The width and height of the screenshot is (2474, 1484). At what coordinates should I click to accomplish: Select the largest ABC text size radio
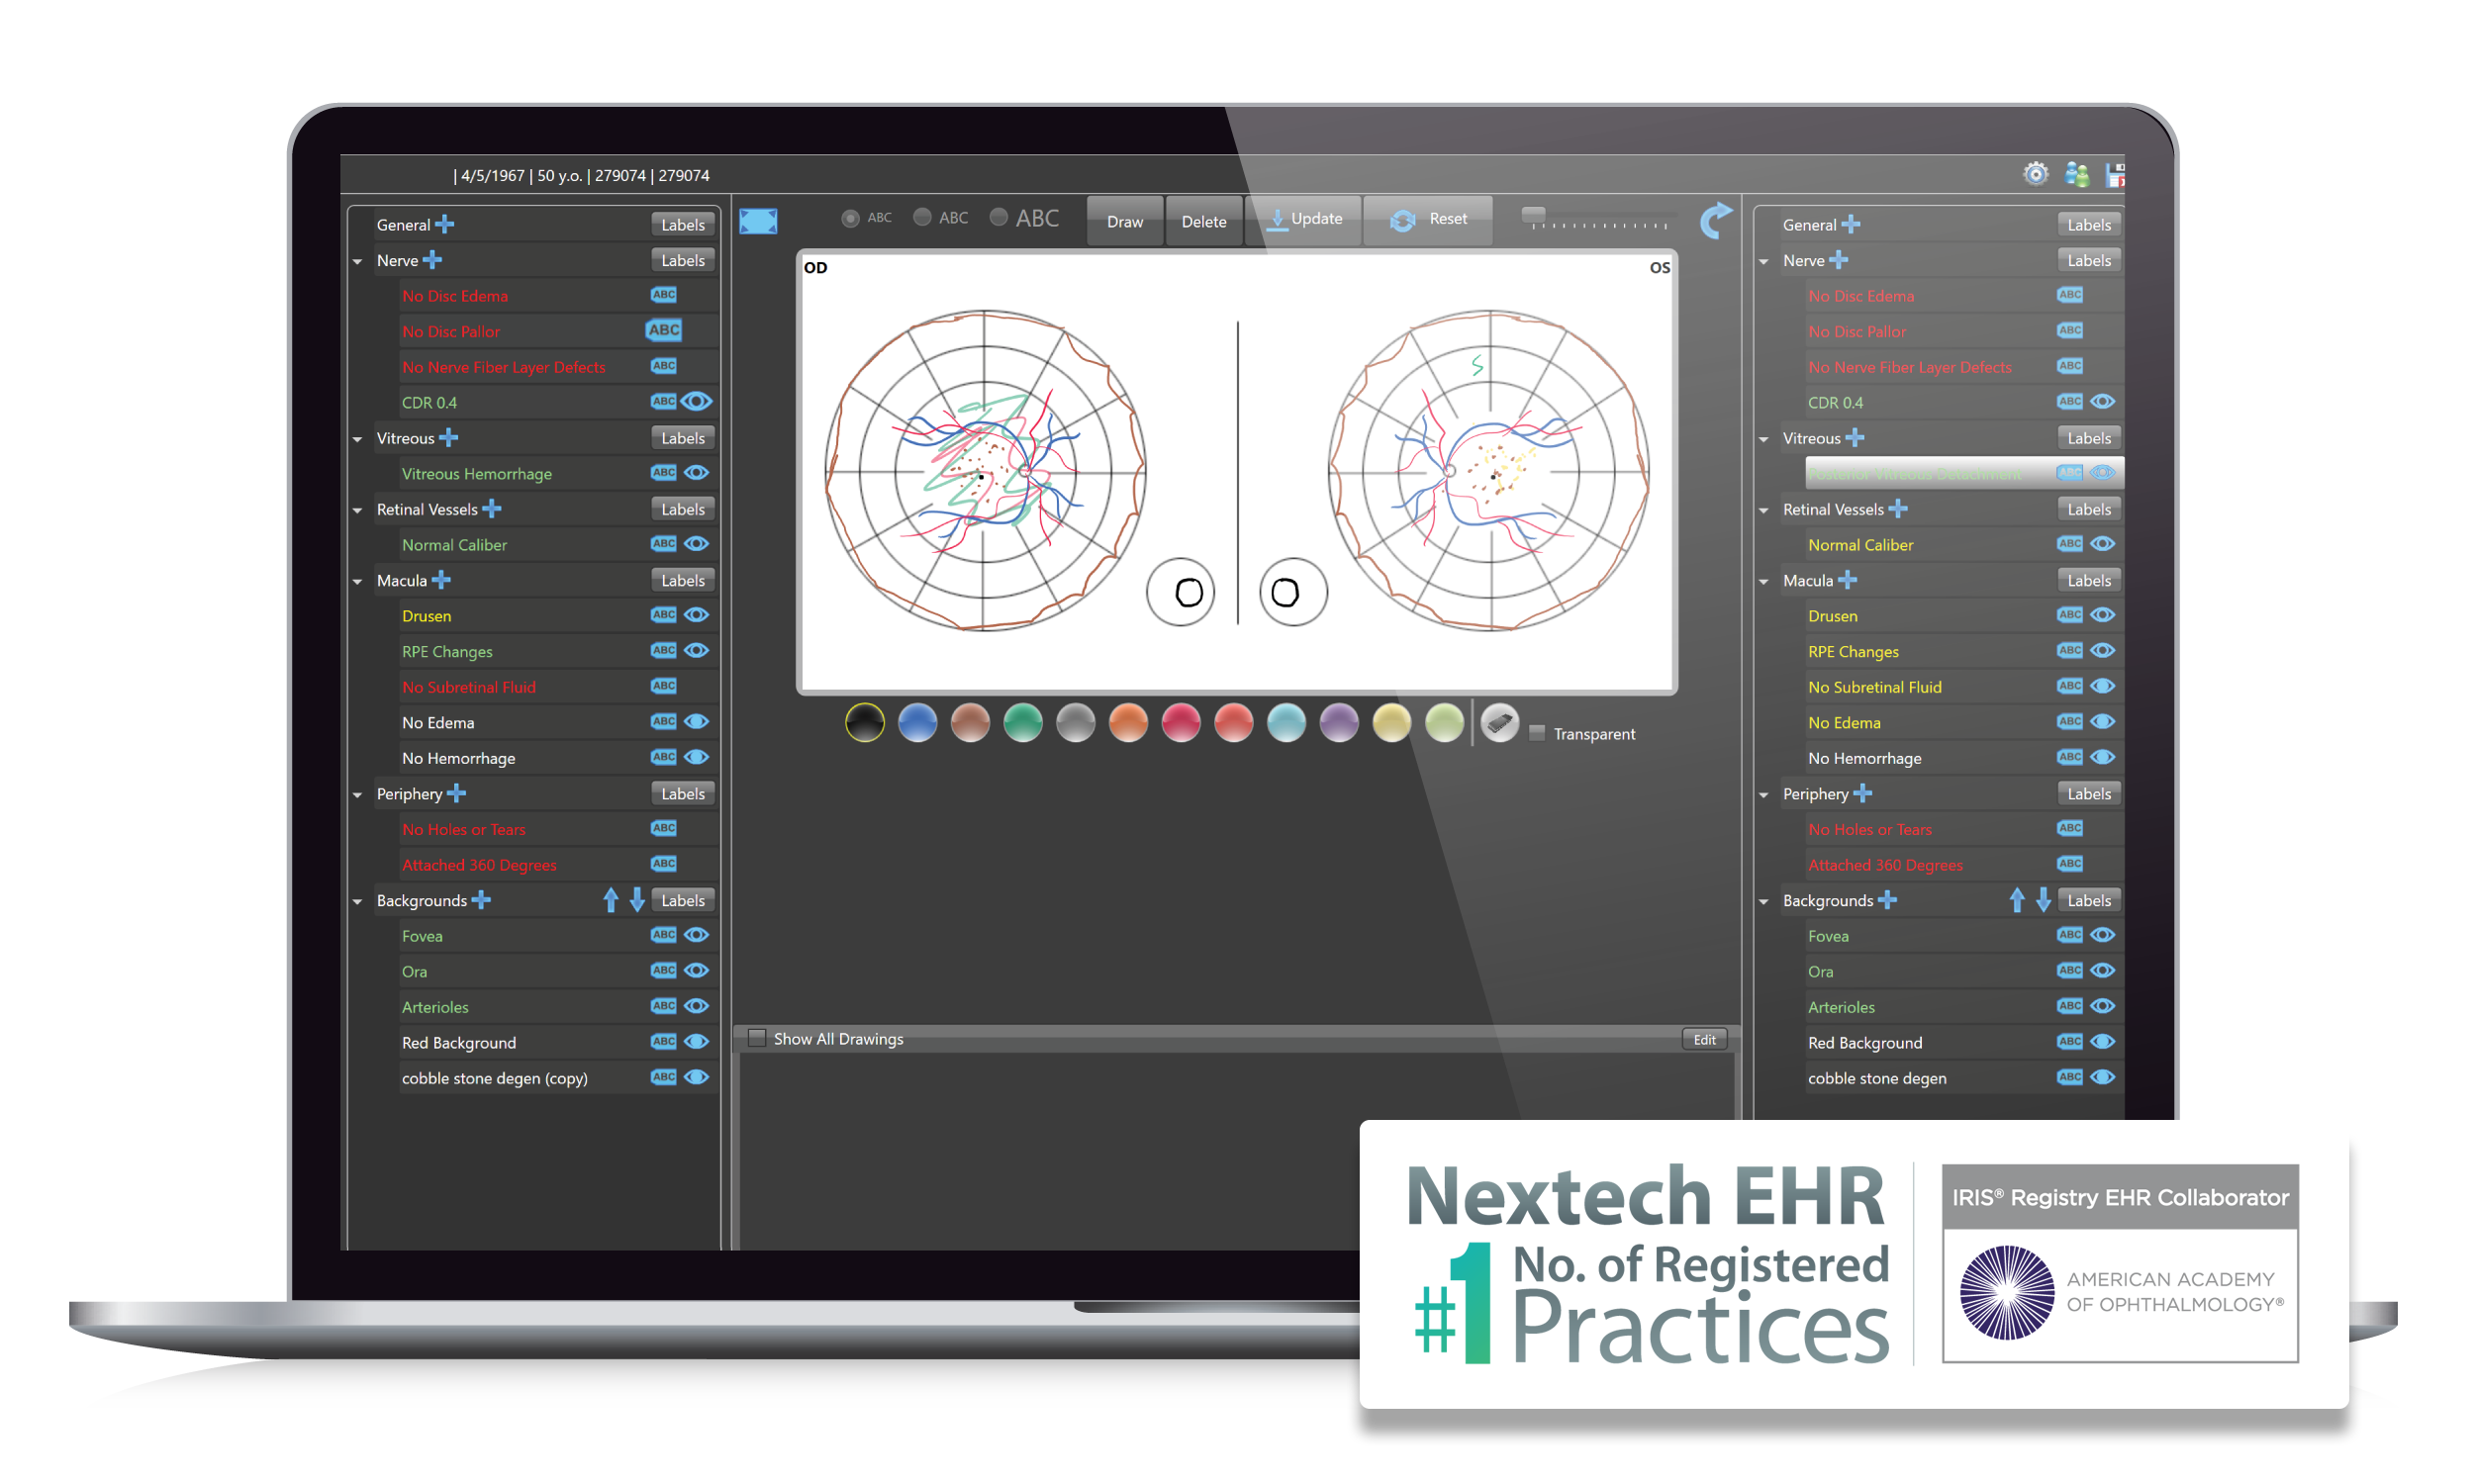tap(998, 217)
